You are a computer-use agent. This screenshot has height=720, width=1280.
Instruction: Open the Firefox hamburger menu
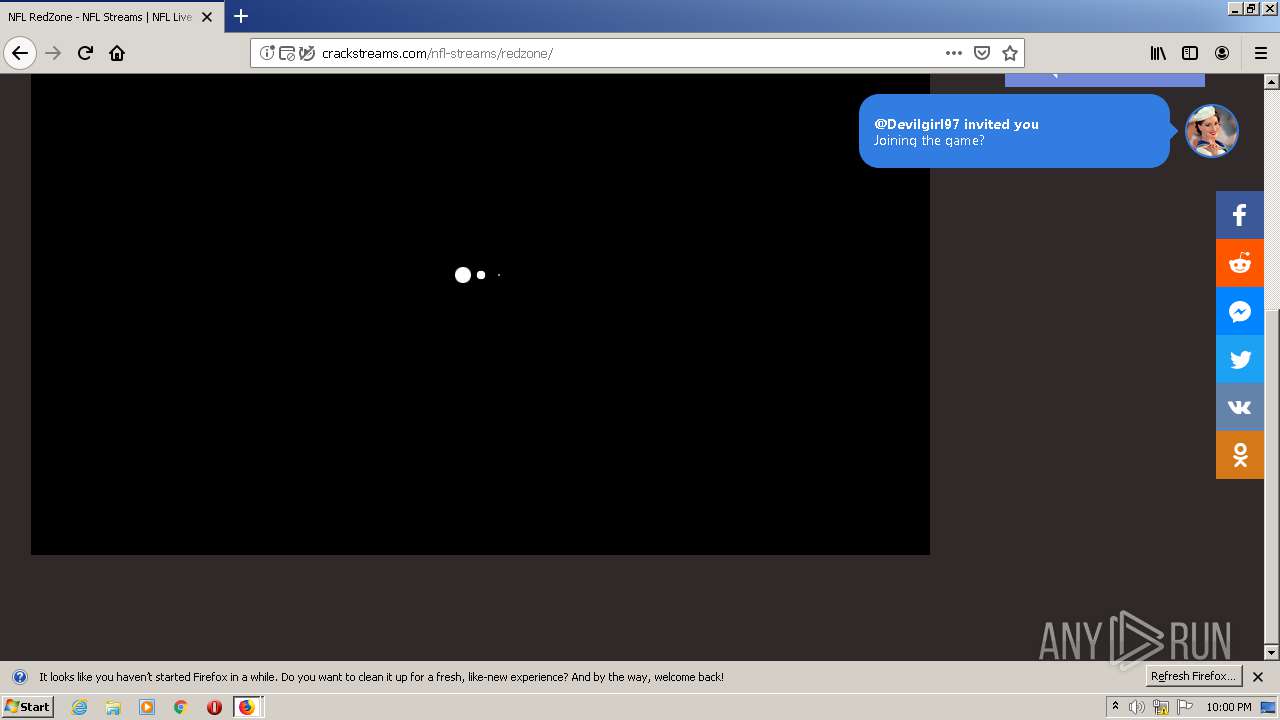tap(1260, 53)
